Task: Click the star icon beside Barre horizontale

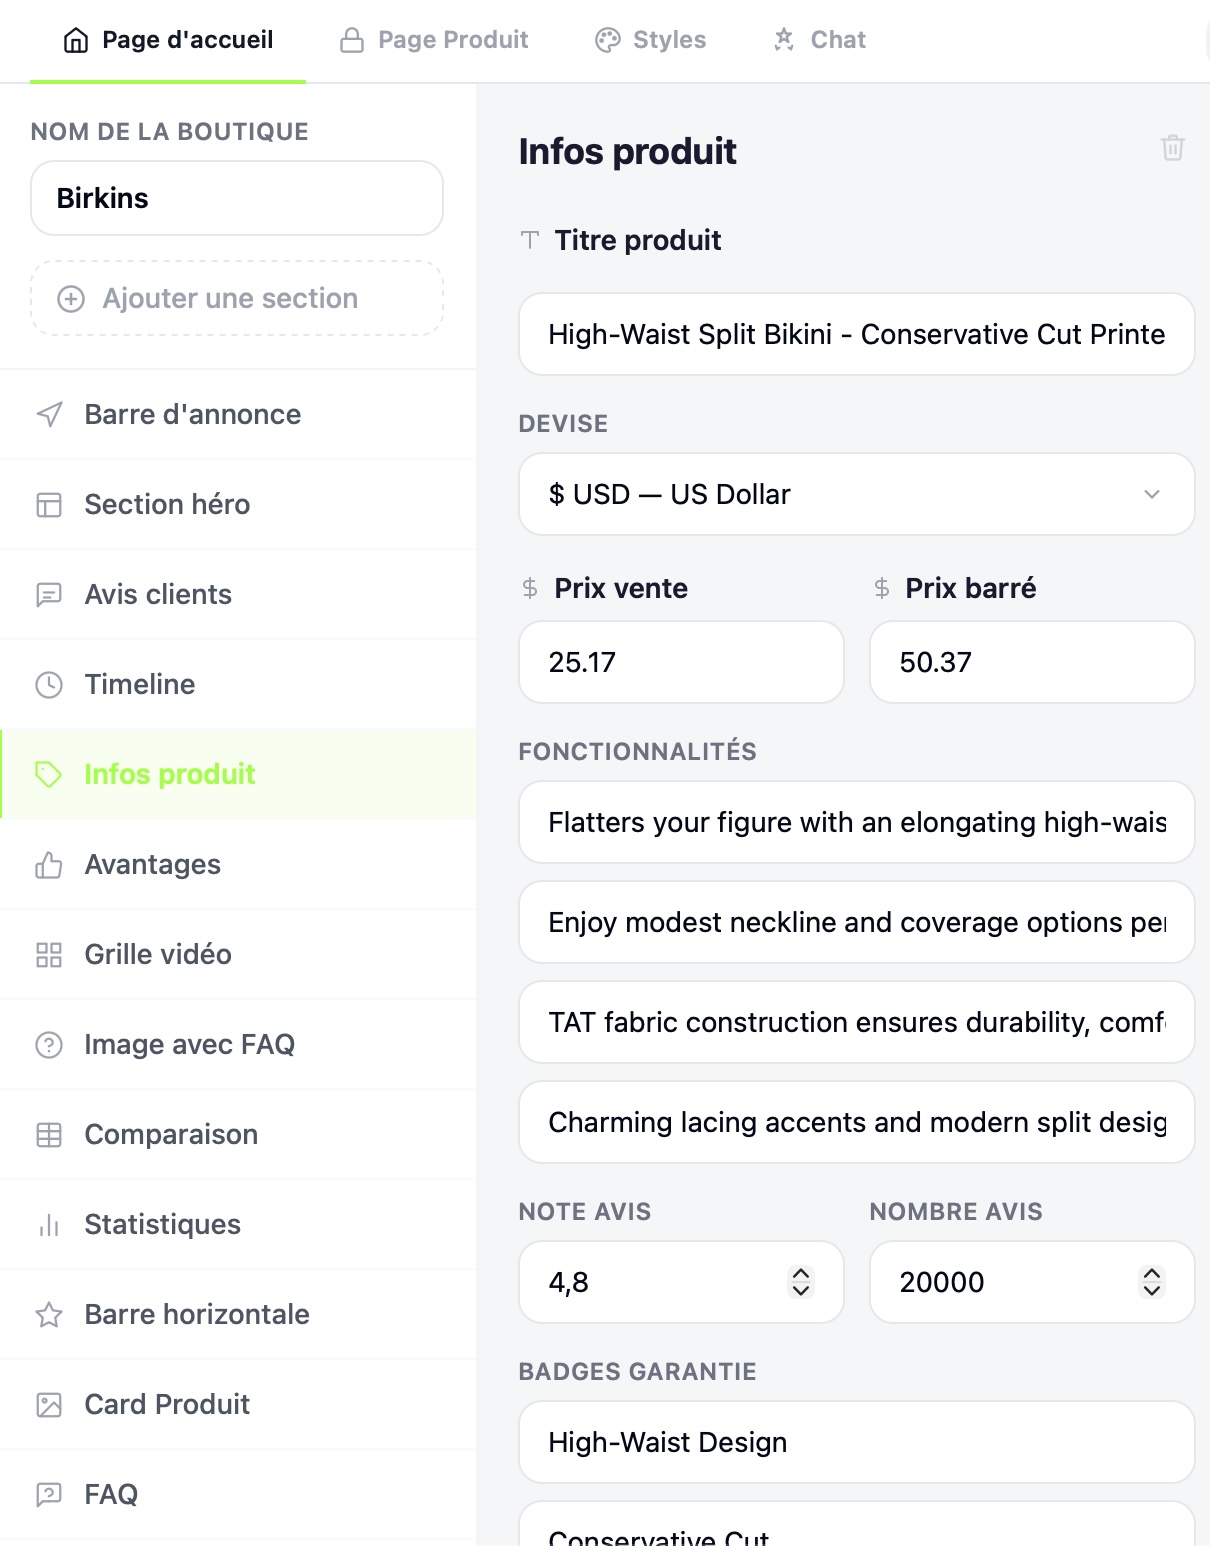Action: pos(49,1314)
